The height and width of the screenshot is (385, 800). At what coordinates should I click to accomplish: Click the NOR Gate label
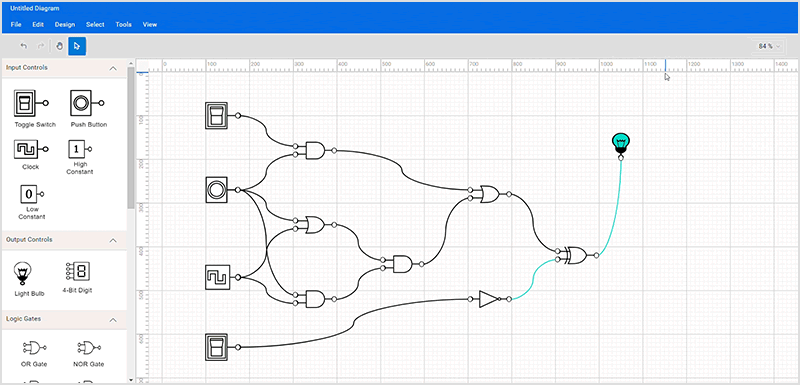[89, 364]
